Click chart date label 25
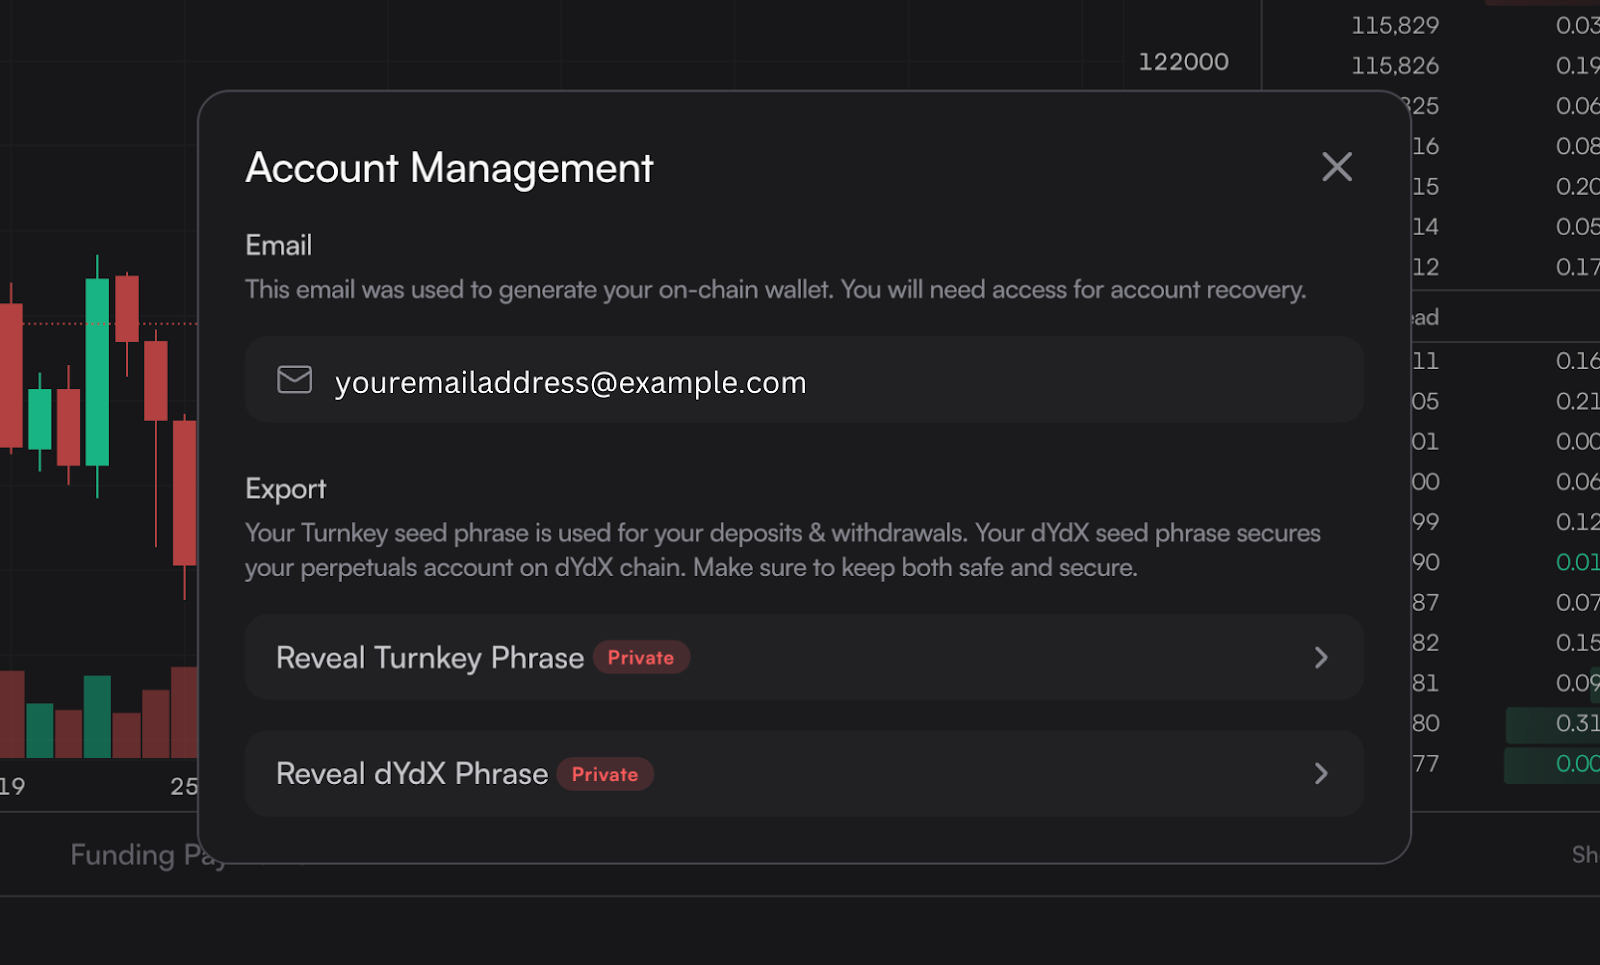The height and width of the screenshot is (965, 1600). tap(184, 787)
